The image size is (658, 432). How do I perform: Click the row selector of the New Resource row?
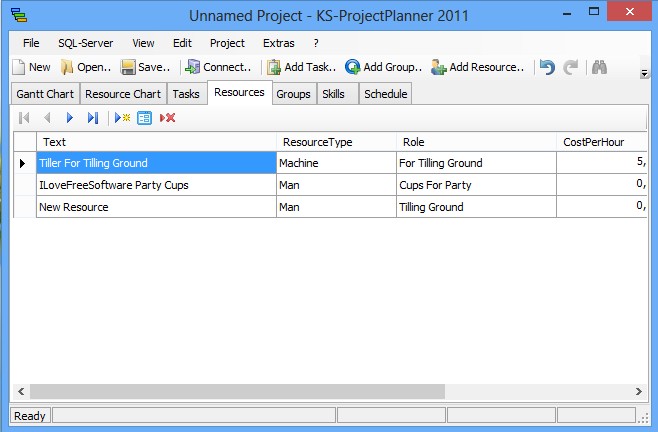point(25,207)
